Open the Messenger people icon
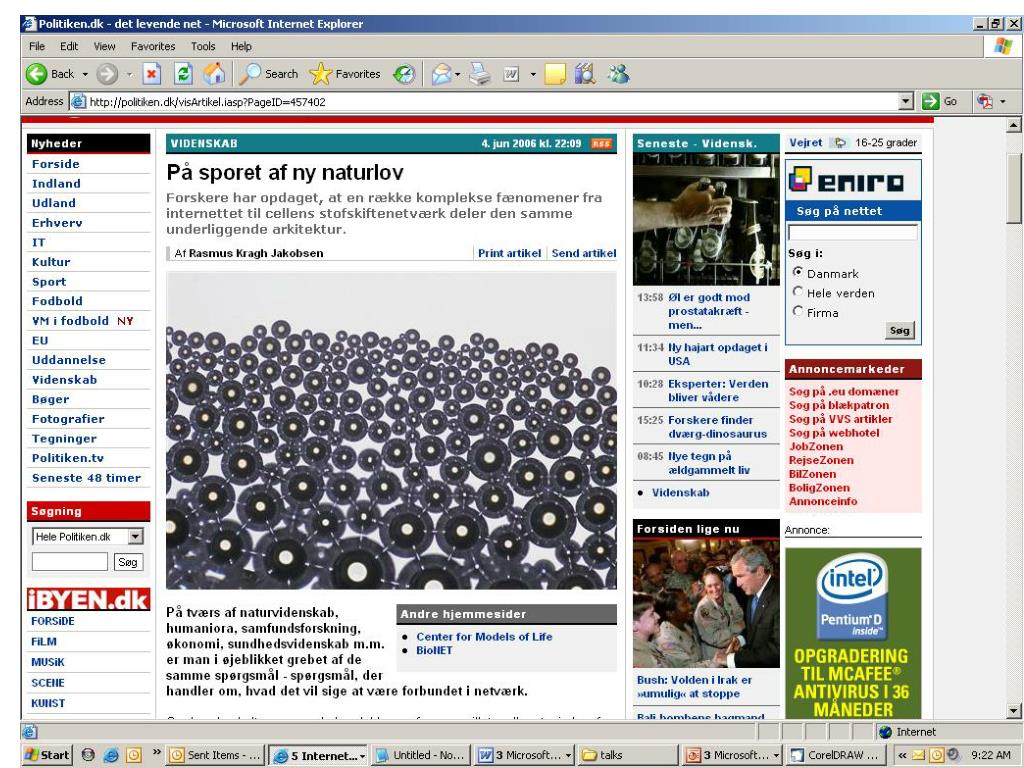This screenshot has height=768, width=1024. click(618, 74)
